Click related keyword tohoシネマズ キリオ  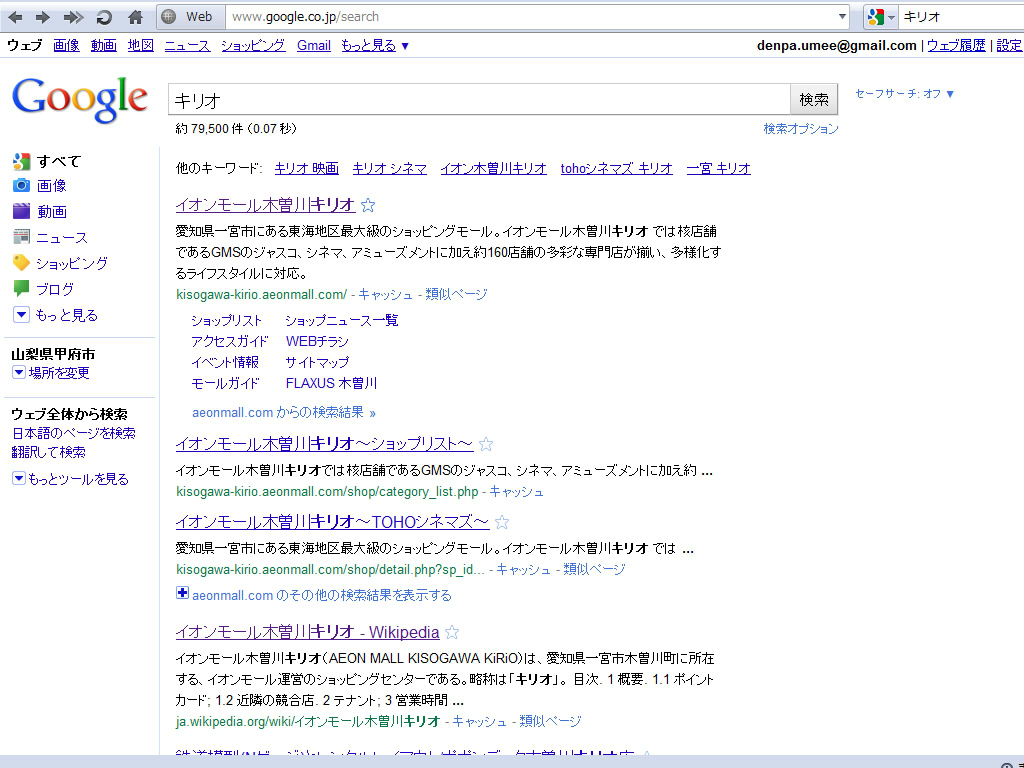[x=616, y=168]
